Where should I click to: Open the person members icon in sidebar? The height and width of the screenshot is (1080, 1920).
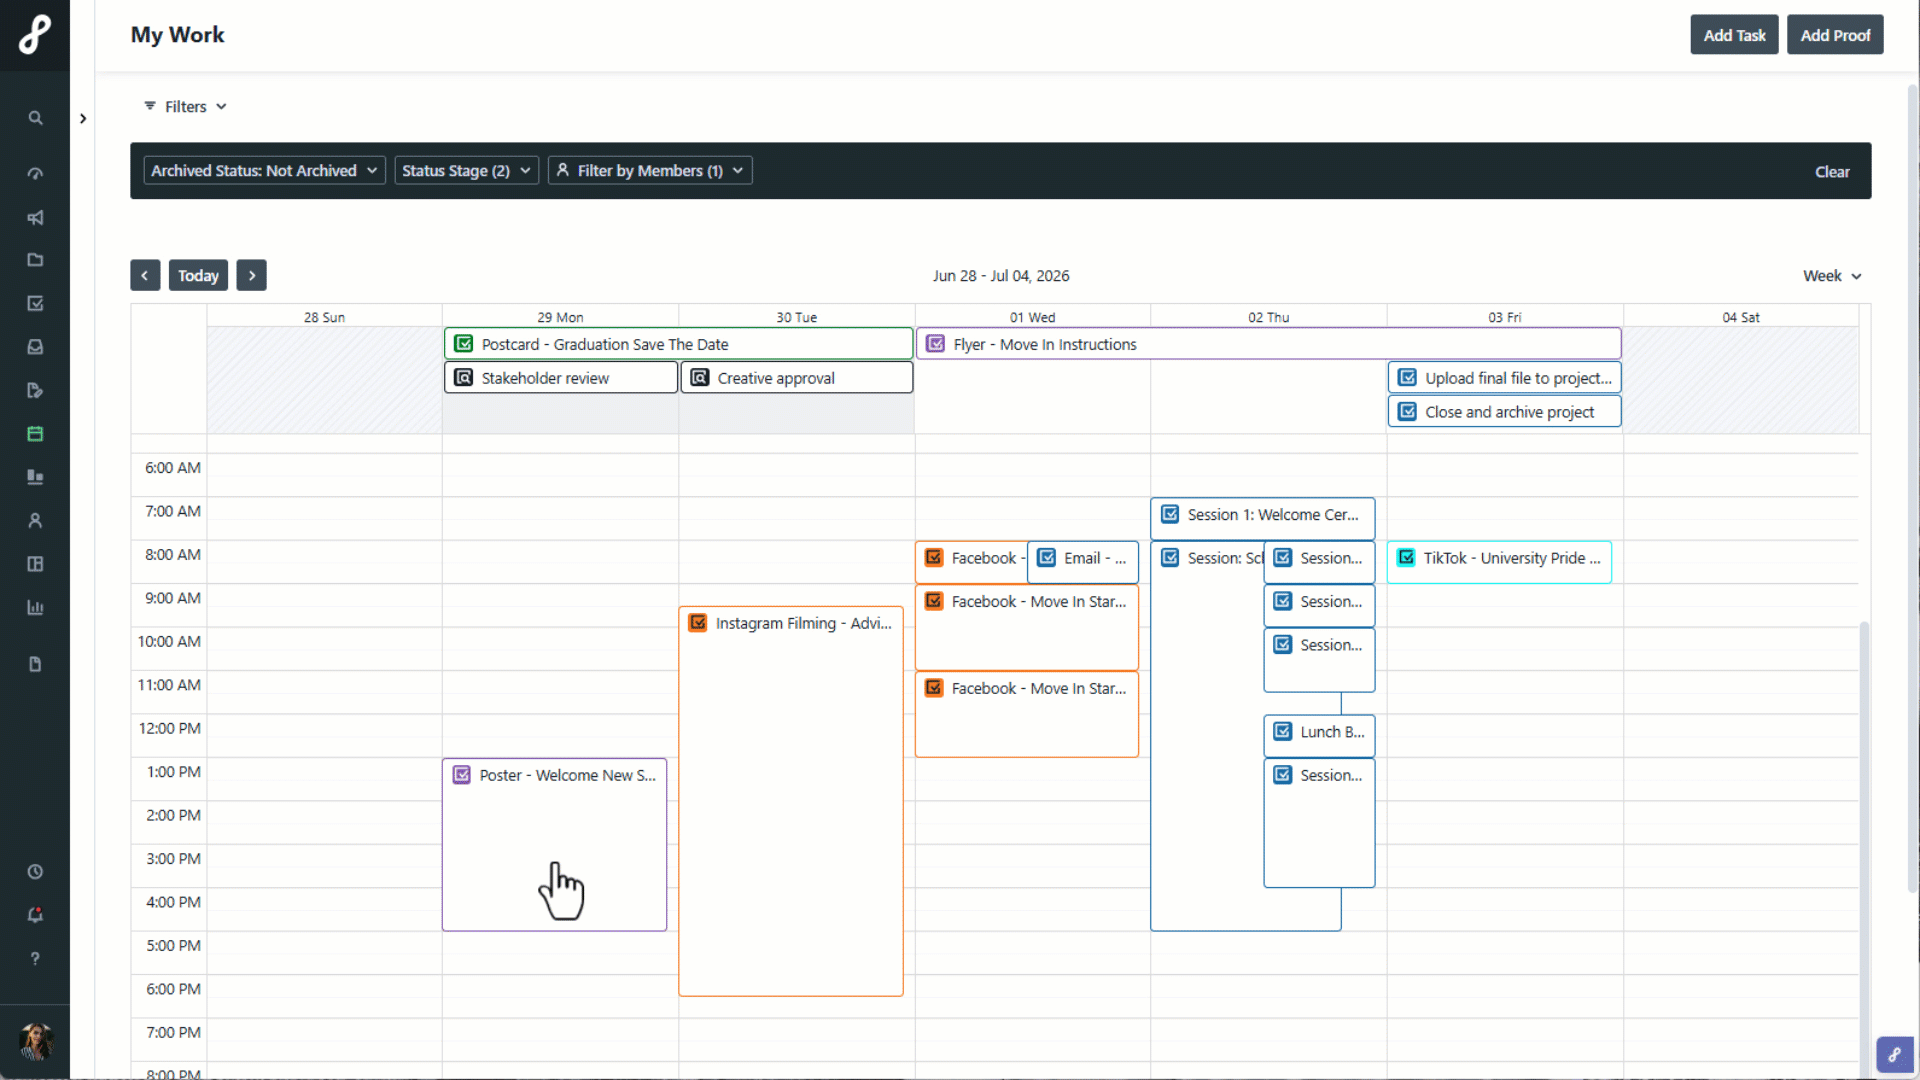point(35,520)
